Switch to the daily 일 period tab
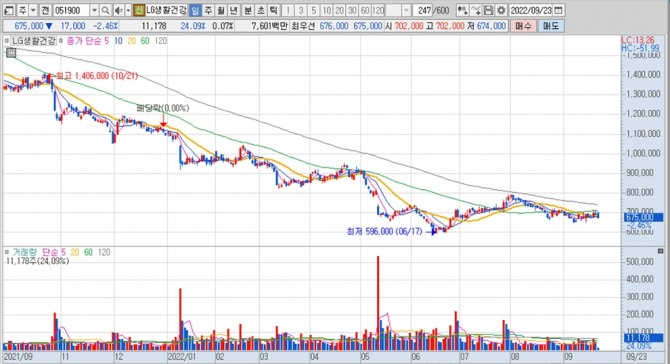The height and width of the screenshot is (364, 670). [195, 10]
